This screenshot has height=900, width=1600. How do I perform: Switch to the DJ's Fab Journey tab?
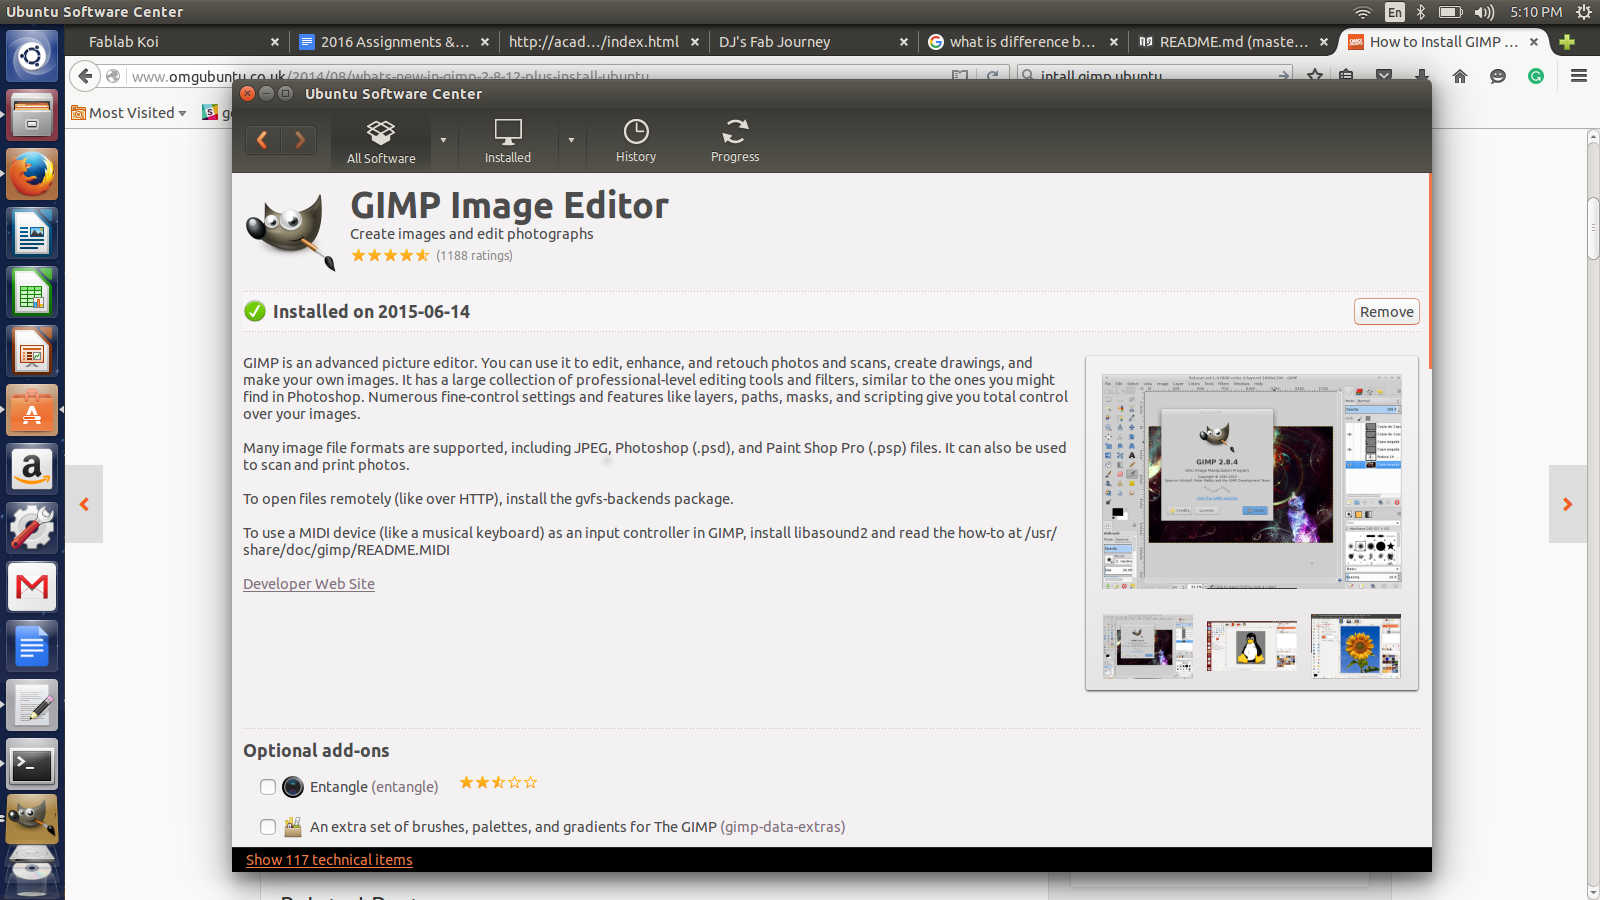[x=812, y=42]
